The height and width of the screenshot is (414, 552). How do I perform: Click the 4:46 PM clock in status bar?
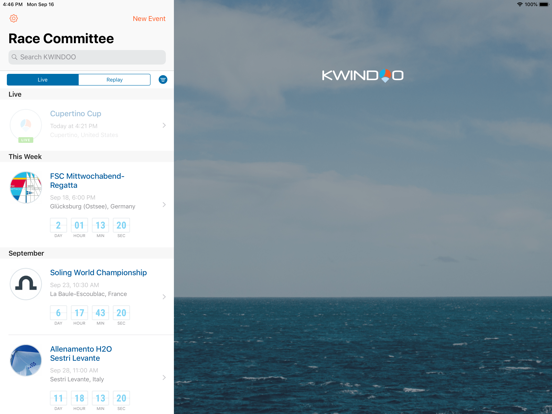[x=13, y=4]
